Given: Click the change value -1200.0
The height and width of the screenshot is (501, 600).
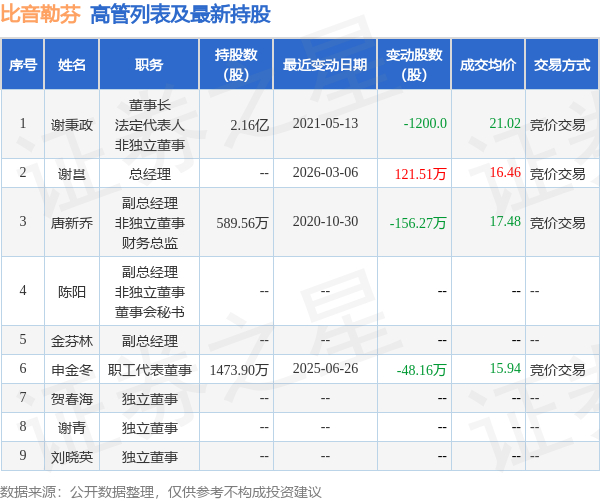Looking at the screenshot, I should pyautogui.click(x=425, y=123).
